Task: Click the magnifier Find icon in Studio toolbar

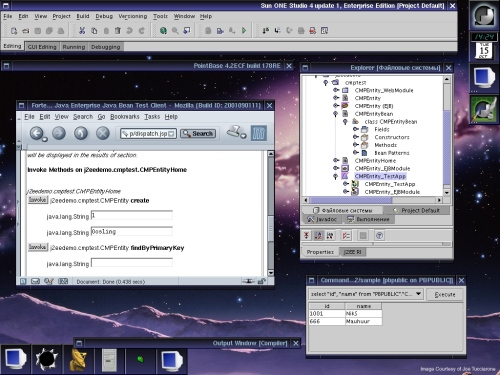Action: coord(175,31)
